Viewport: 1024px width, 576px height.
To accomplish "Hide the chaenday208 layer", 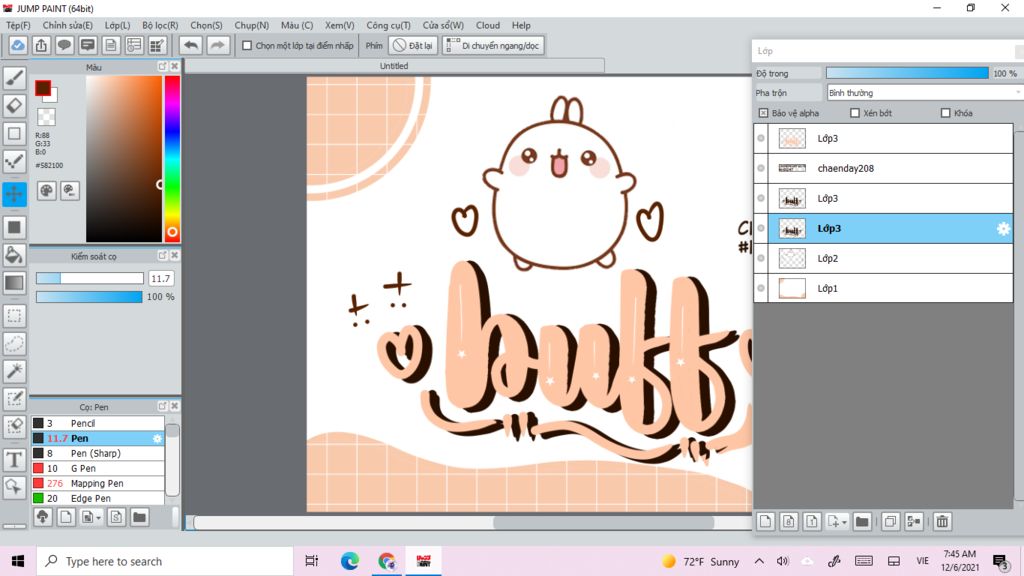I will pos(761,168).
